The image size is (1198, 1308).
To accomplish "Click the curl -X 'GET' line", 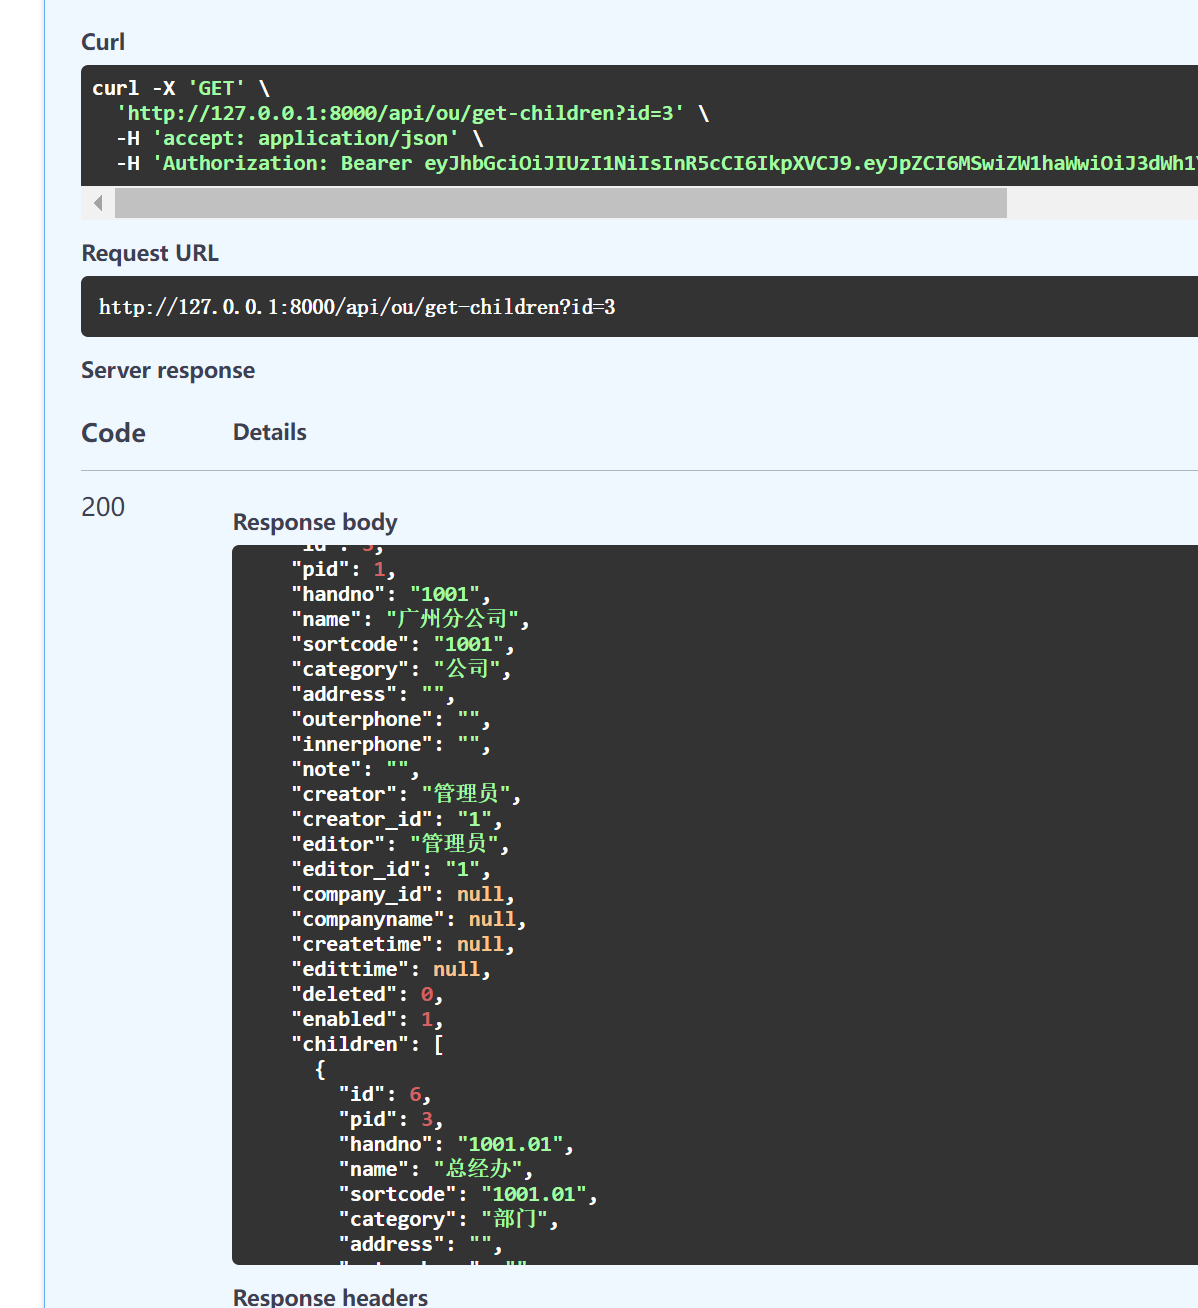I will coord(181,88).
